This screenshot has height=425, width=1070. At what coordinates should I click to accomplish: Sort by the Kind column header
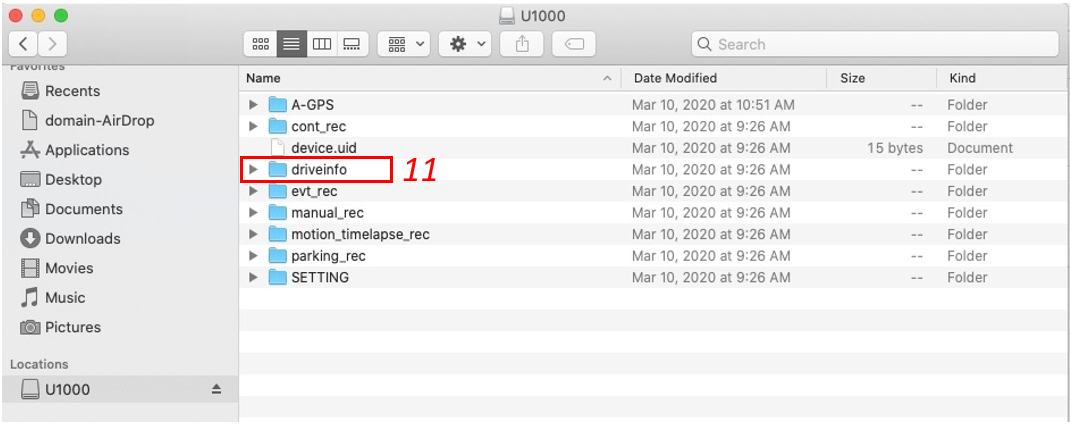click(1002, 78)
